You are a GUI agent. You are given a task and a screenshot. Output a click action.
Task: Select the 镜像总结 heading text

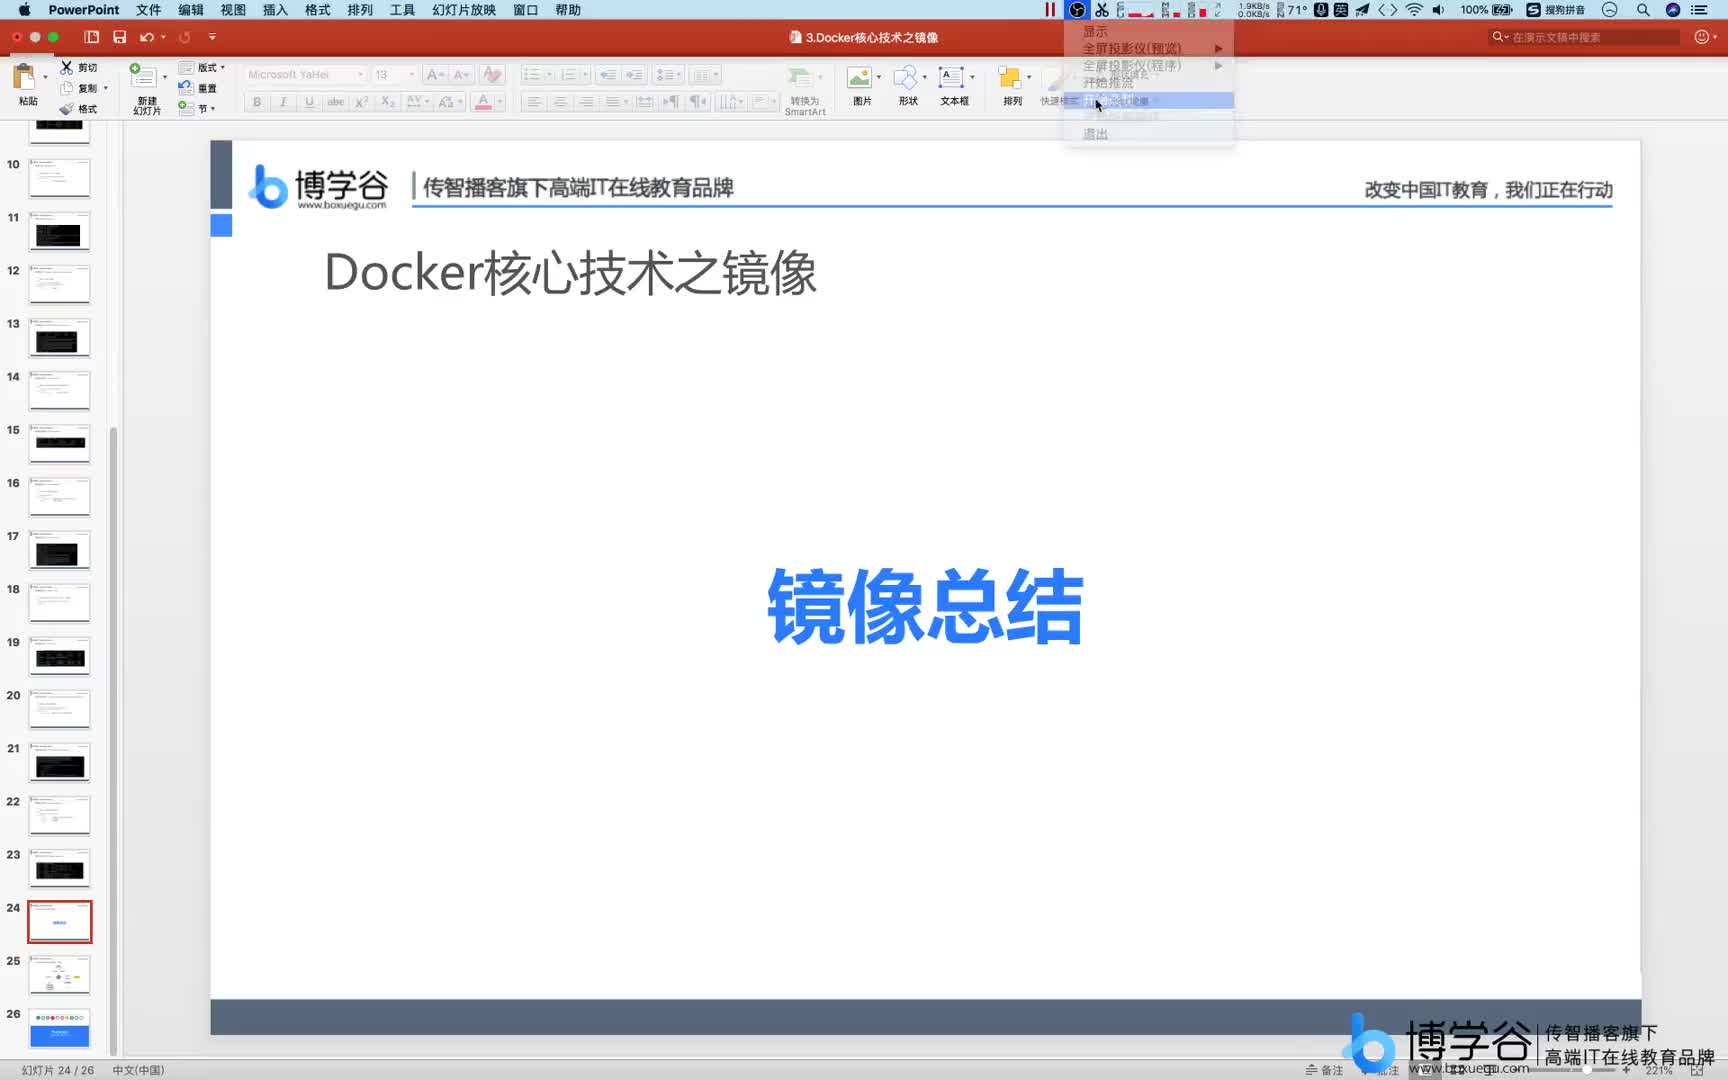(925, 606)
